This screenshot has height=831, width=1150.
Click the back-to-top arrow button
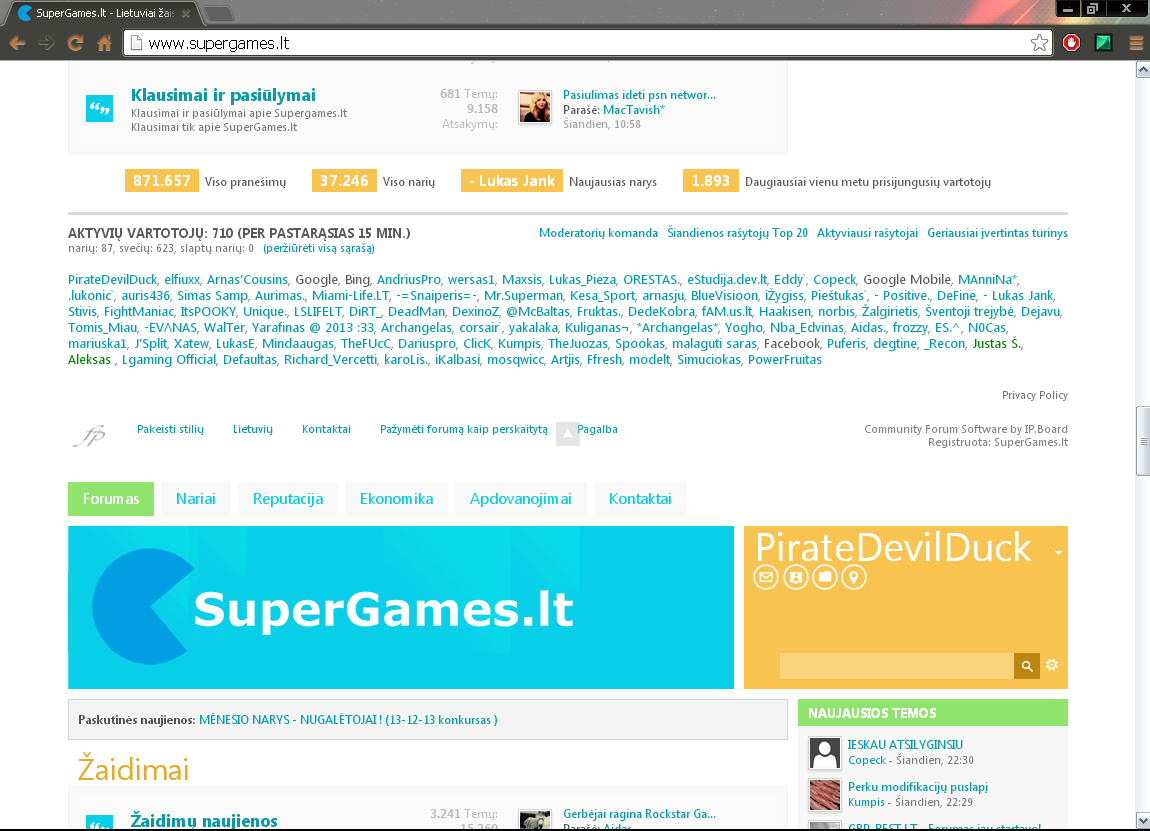(x=568, y=433)
